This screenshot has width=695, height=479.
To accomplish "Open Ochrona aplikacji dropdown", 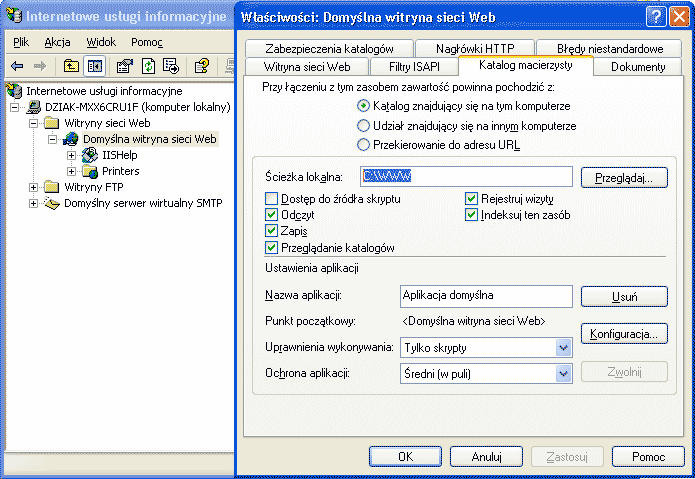I will click(x=563, y=374).
